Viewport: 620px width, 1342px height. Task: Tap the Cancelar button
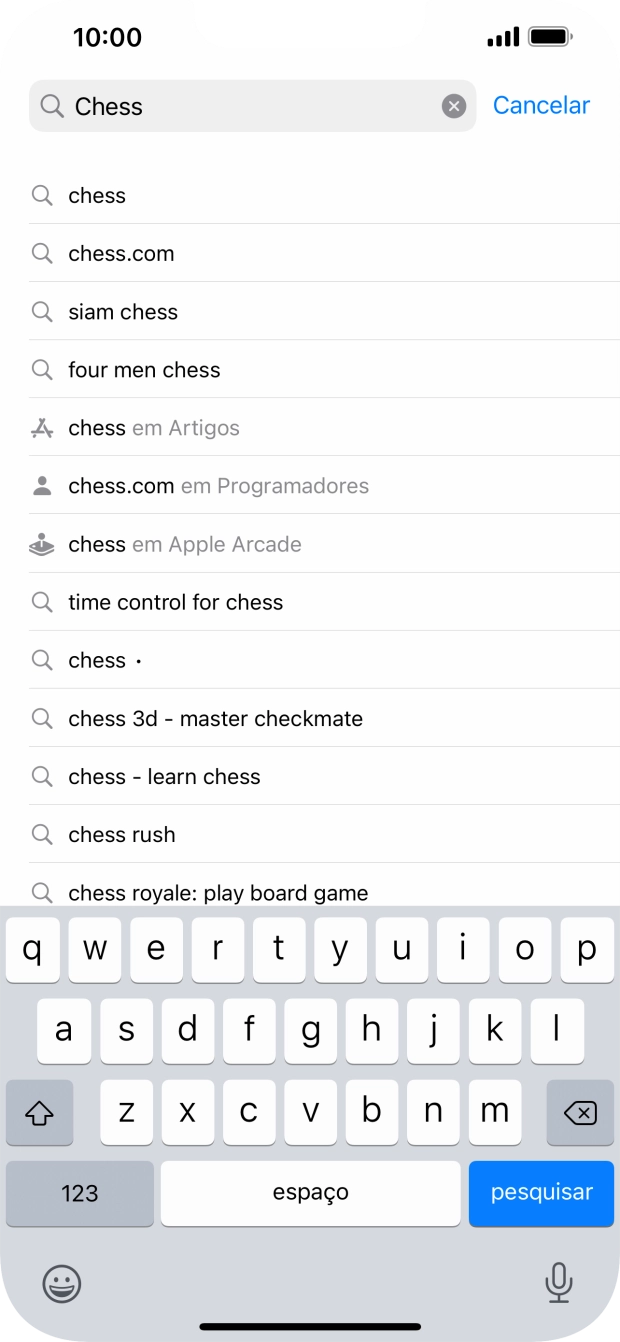coord(541,105)
